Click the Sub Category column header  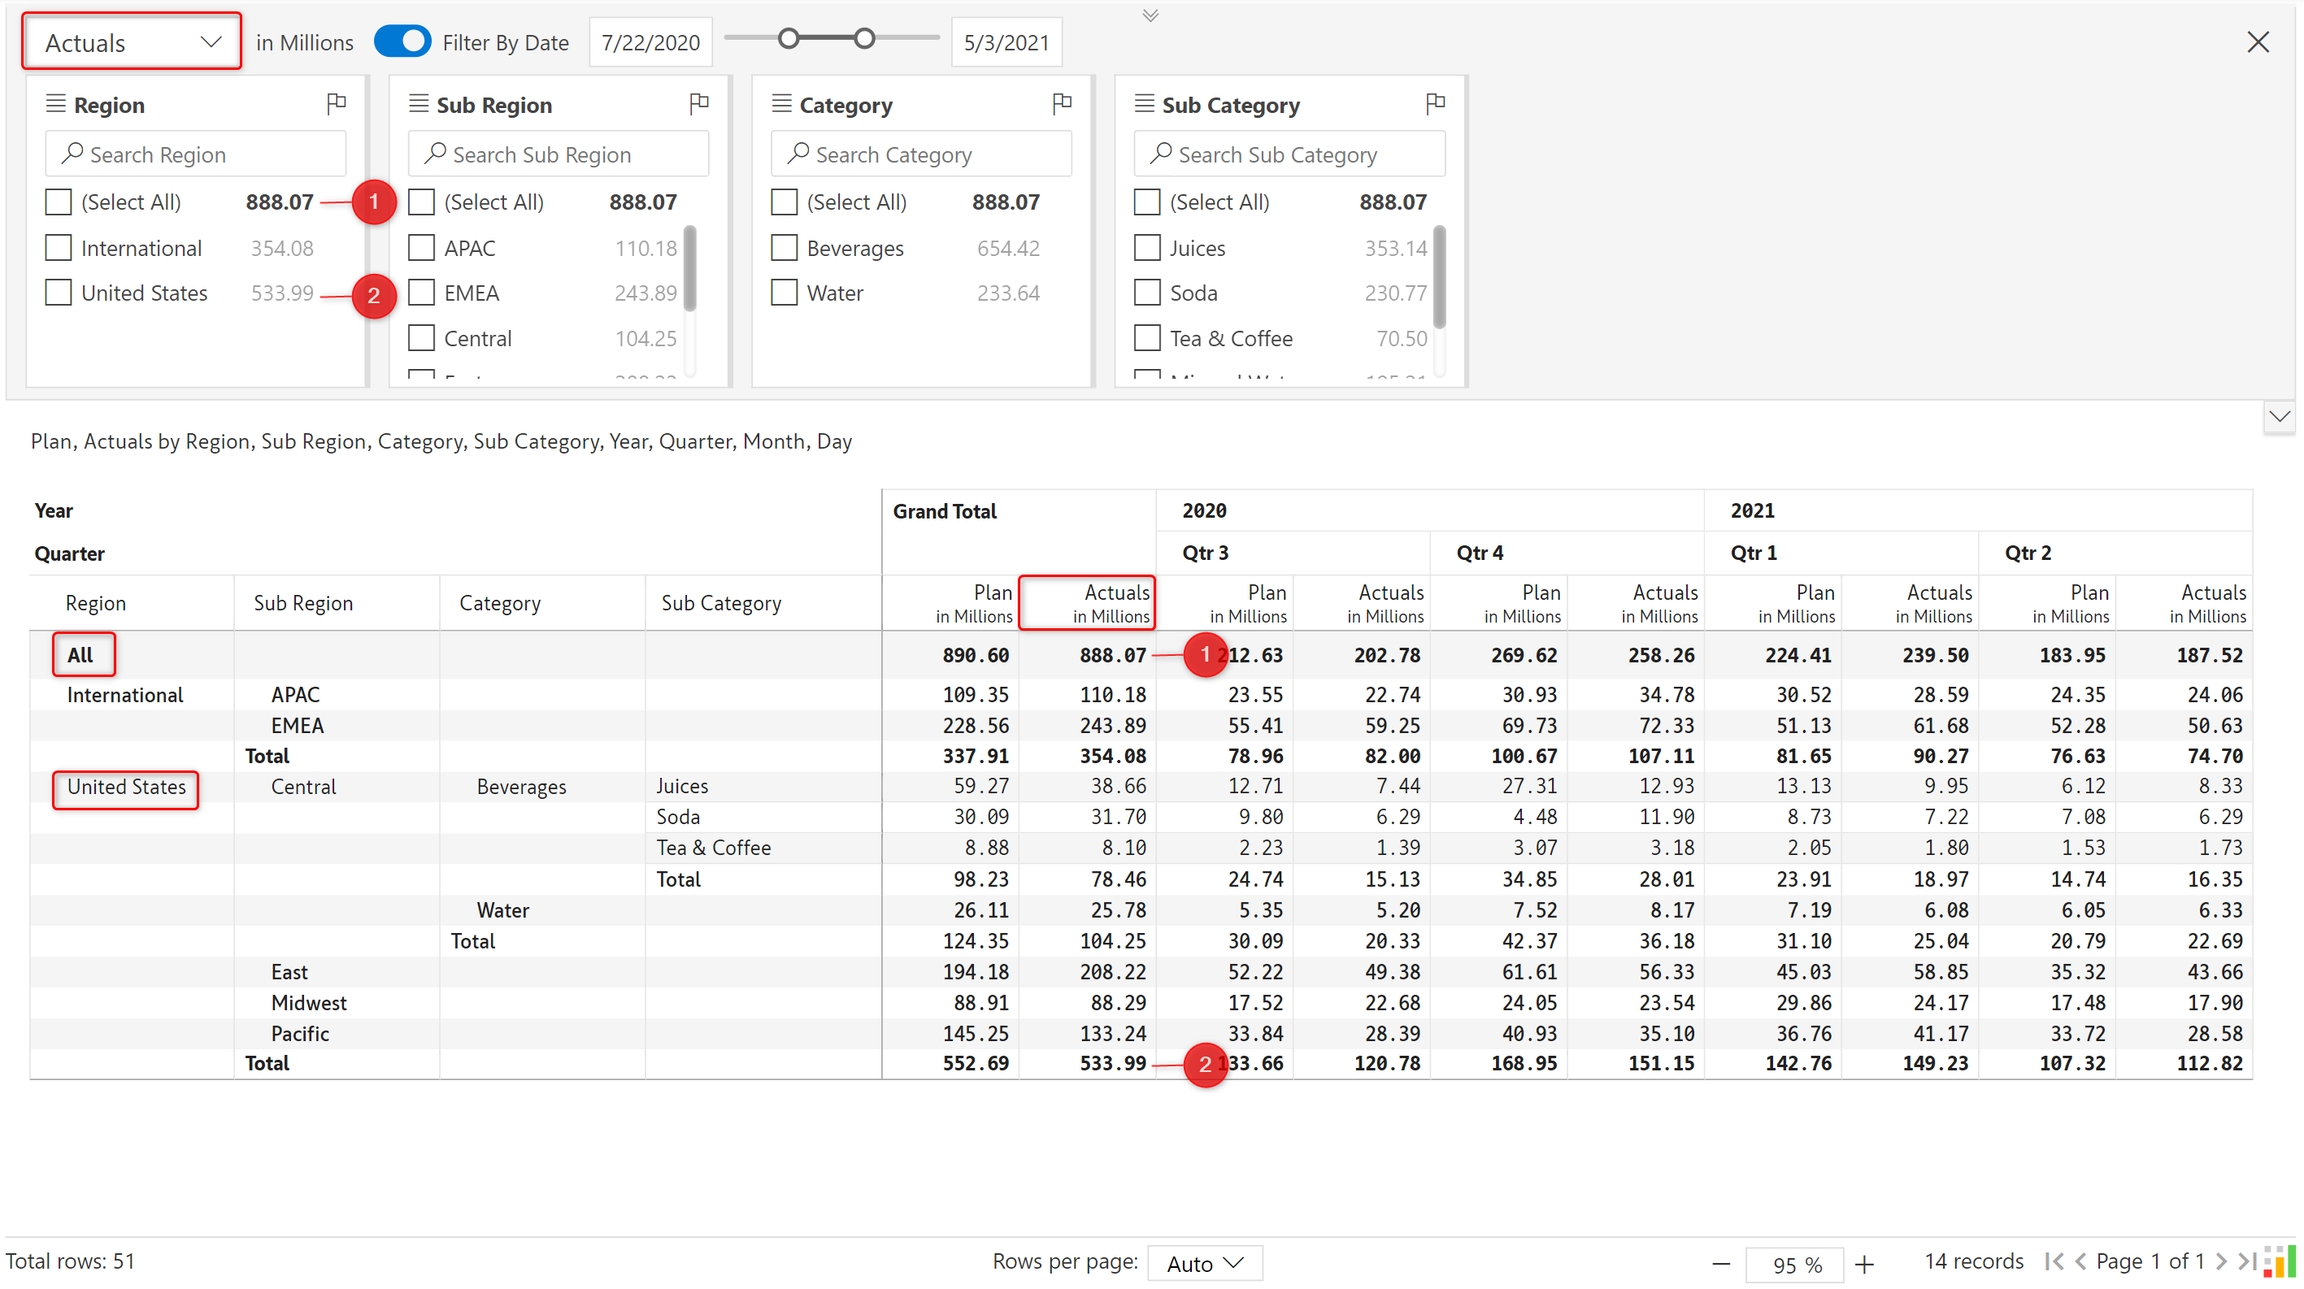click(x=721, y=603)
